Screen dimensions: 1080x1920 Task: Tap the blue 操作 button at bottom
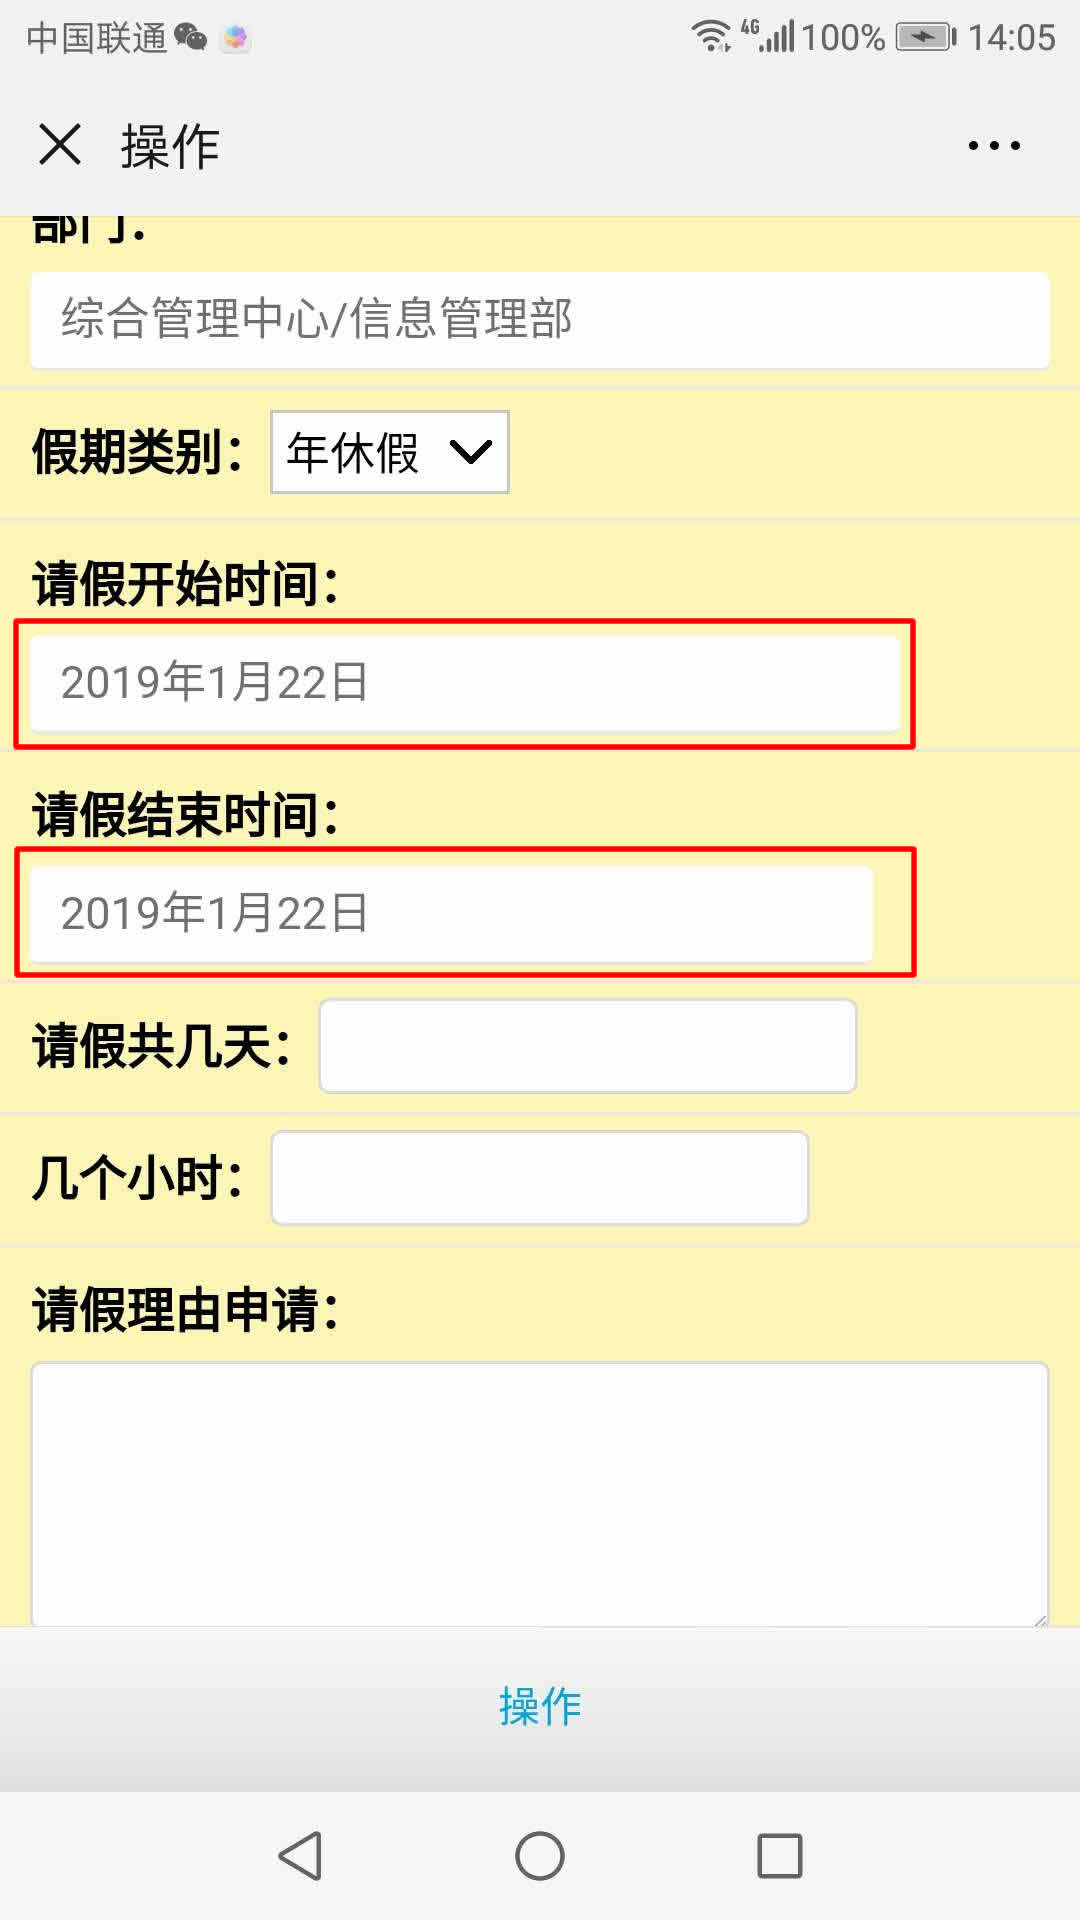coord(540,1706)
